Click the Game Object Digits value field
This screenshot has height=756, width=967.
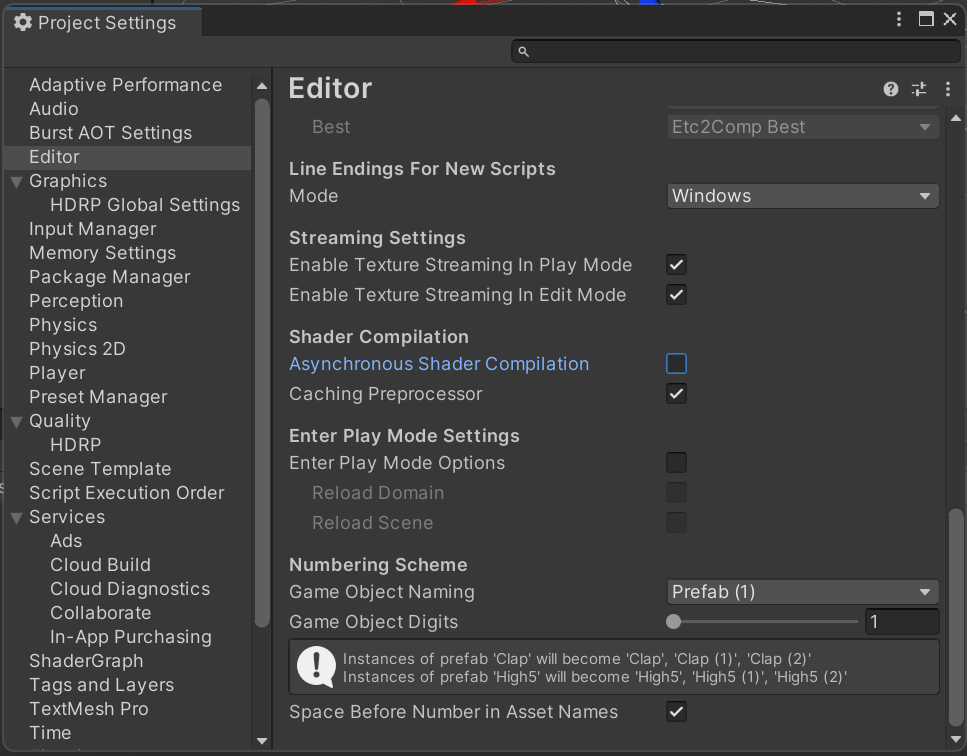pyautogui.click(x=902, y=622)
